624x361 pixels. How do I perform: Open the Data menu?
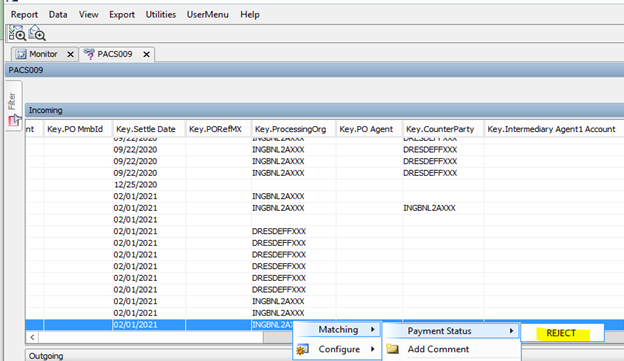point(58,15)
